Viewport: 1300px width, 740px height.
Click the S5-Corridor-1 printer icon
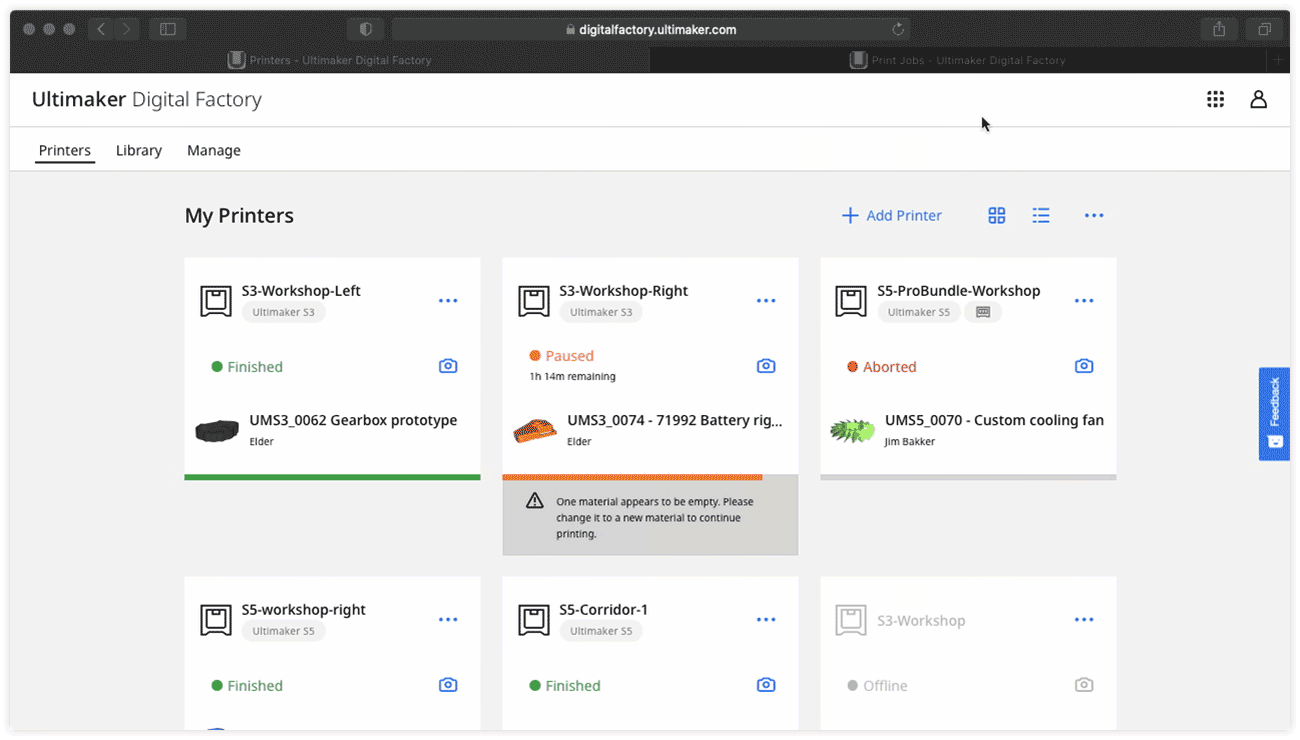(534, 619)
